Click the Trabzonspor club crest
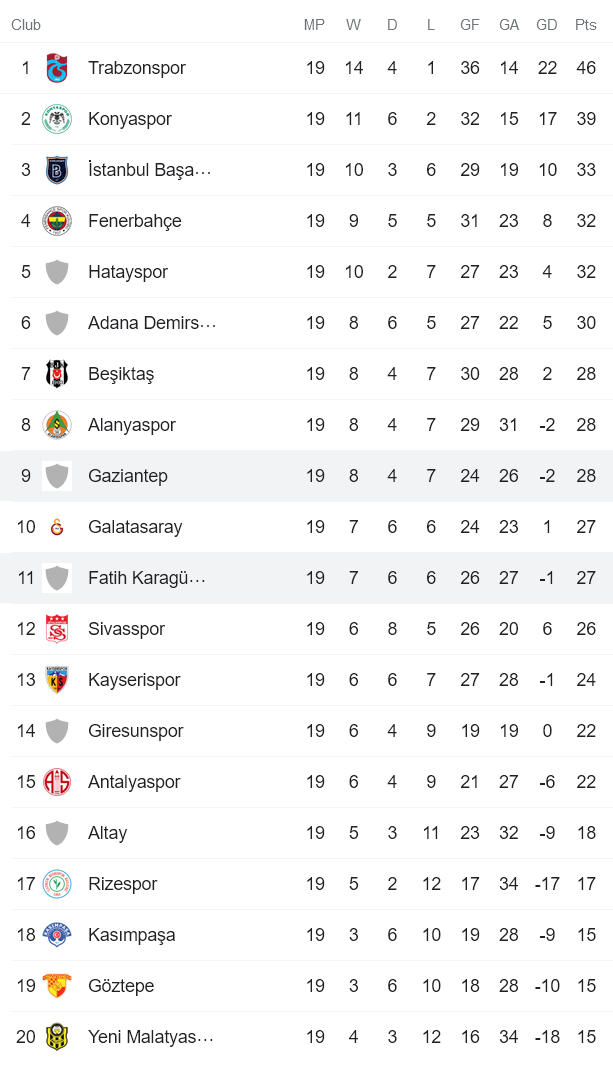The width and height of the screenshot is (613, 1075). [x=57, y=67]
